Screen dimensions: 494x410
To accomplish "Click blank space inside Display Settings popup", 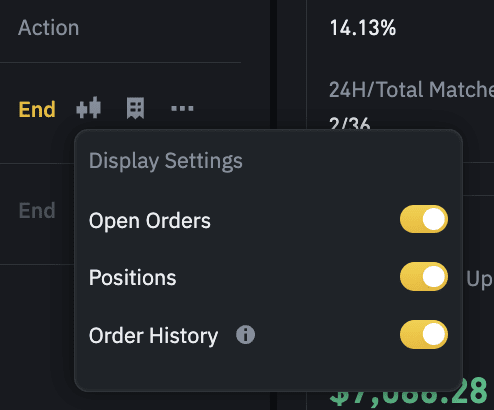I will click(267, 370).
